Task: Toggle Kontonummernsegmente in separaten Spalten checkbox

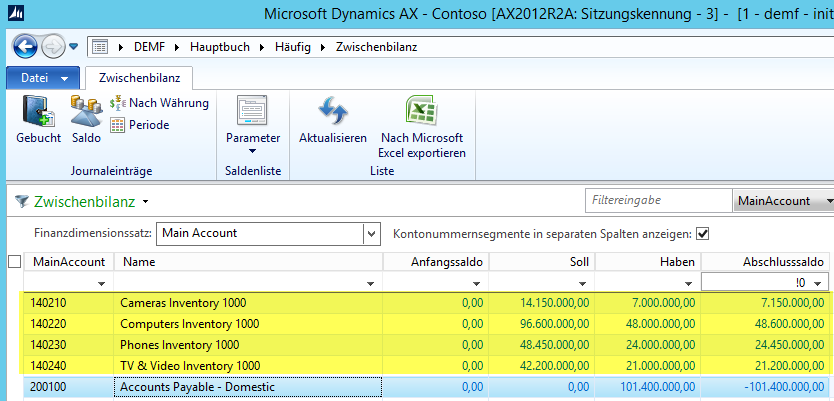Action: (702, 233)
